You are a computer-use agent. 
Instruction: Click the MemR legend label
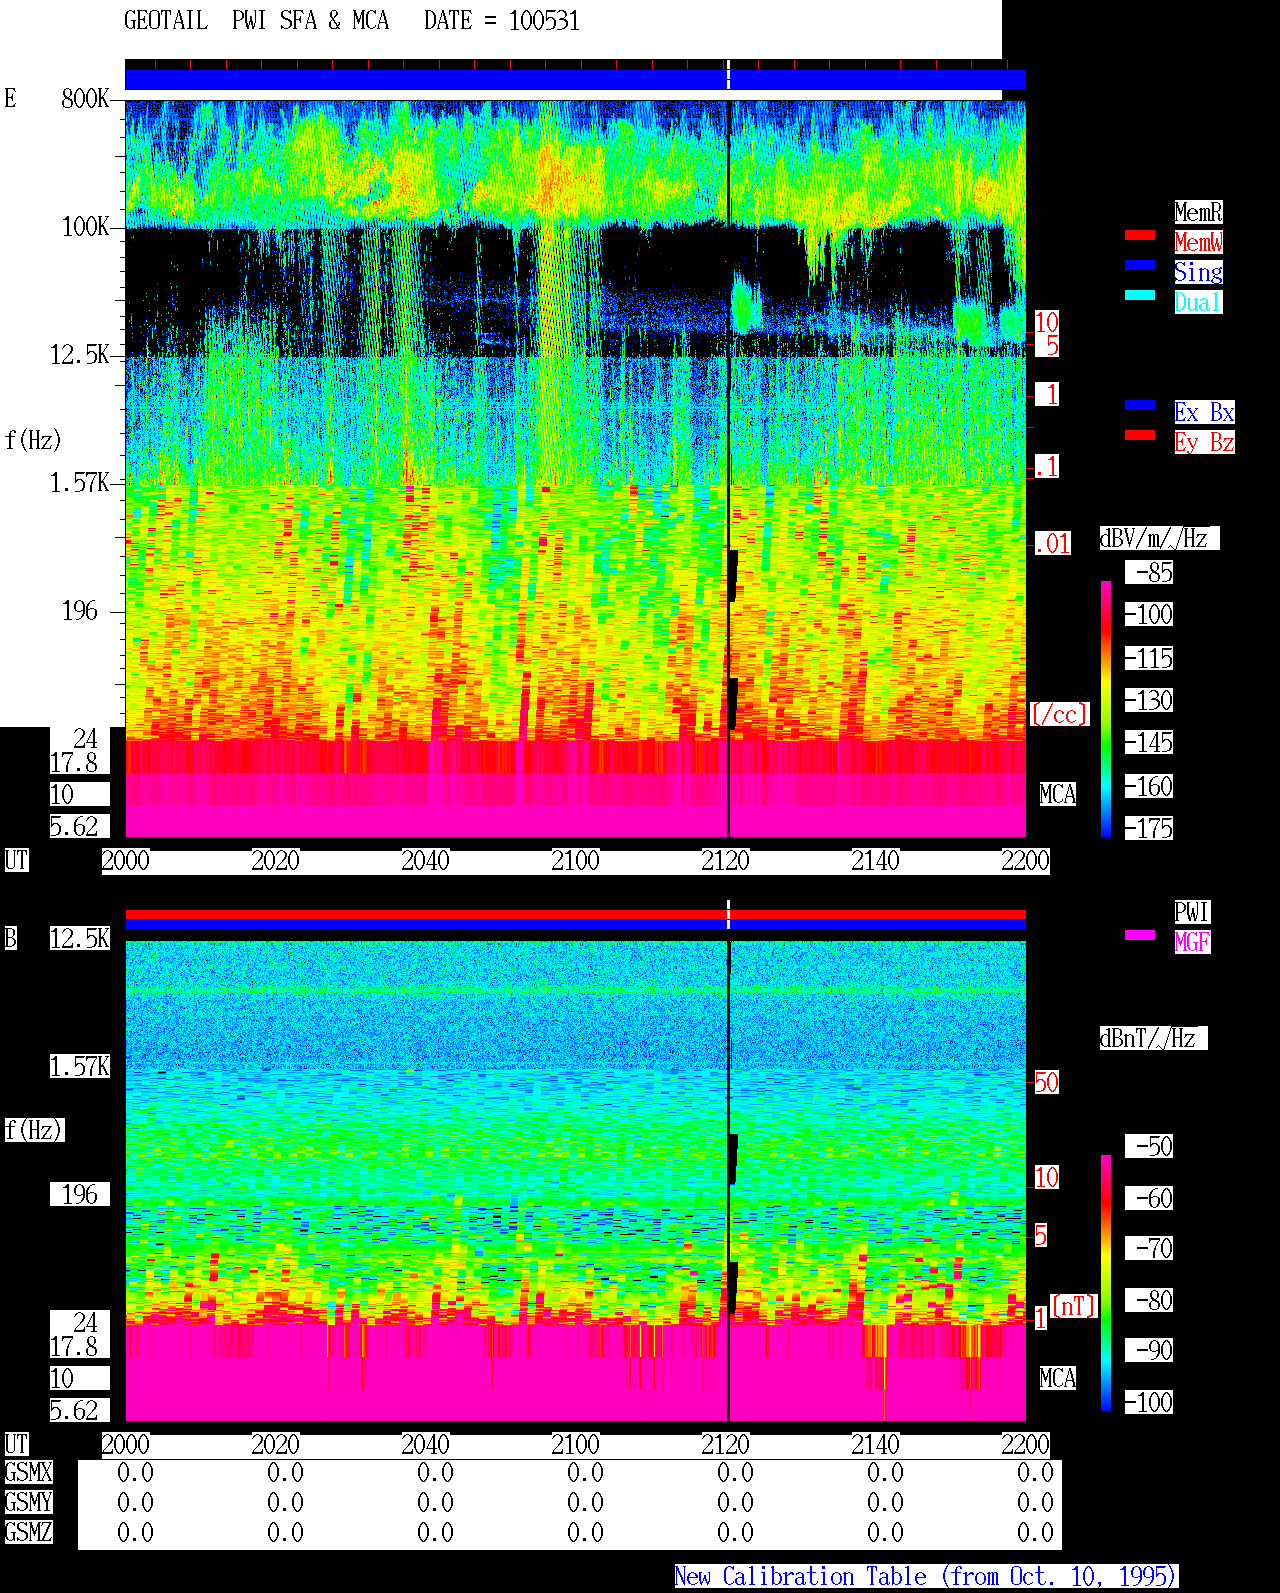[1198, 212]
